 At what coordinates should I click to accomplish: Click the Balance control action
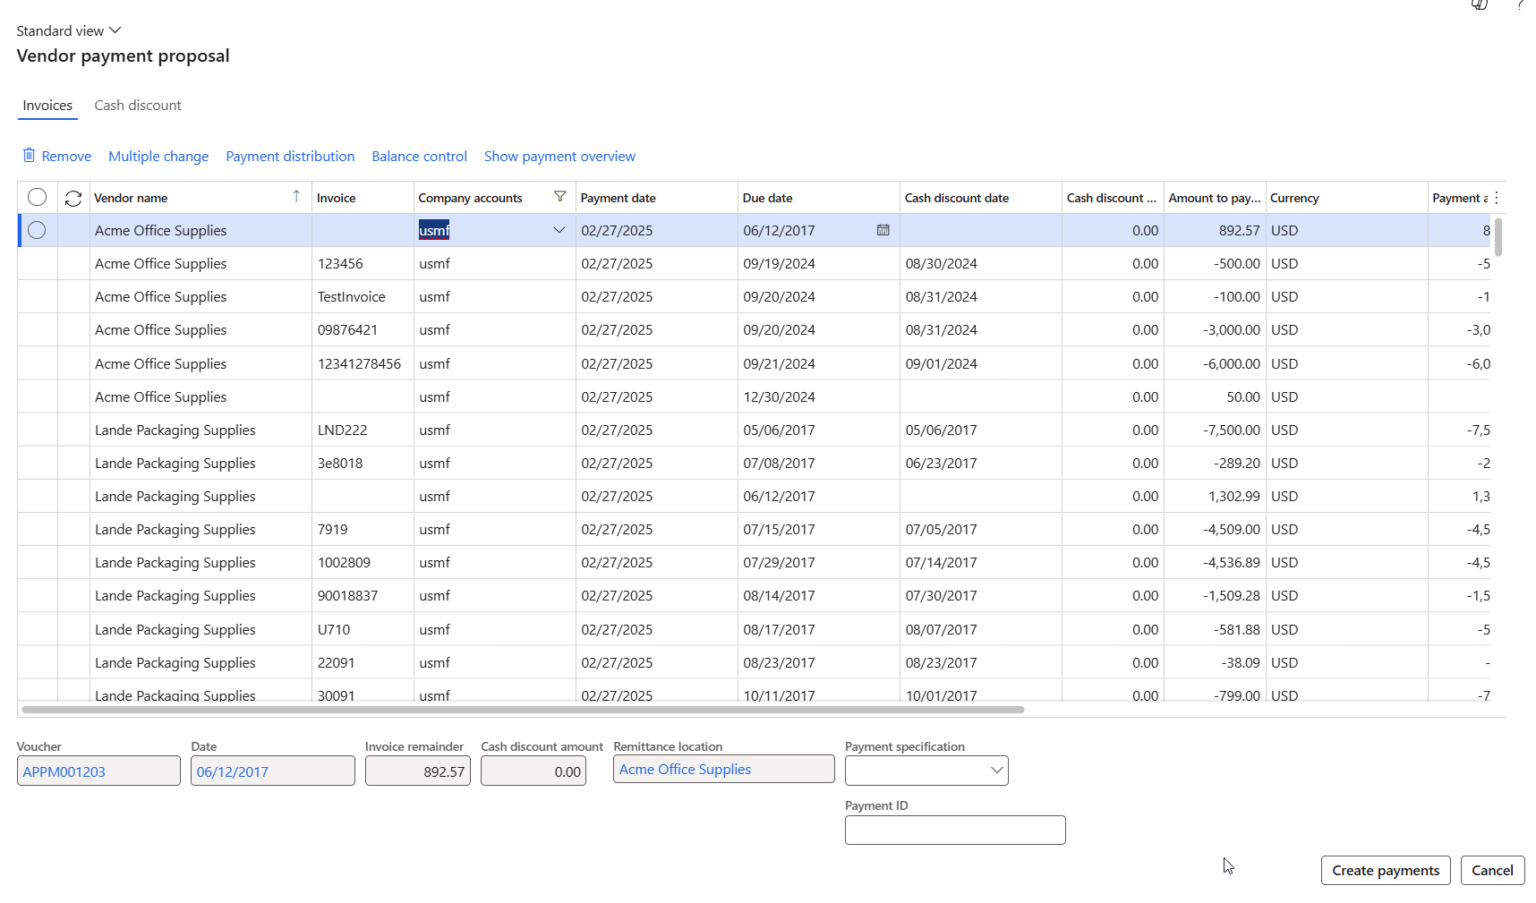tap(419, 156)
